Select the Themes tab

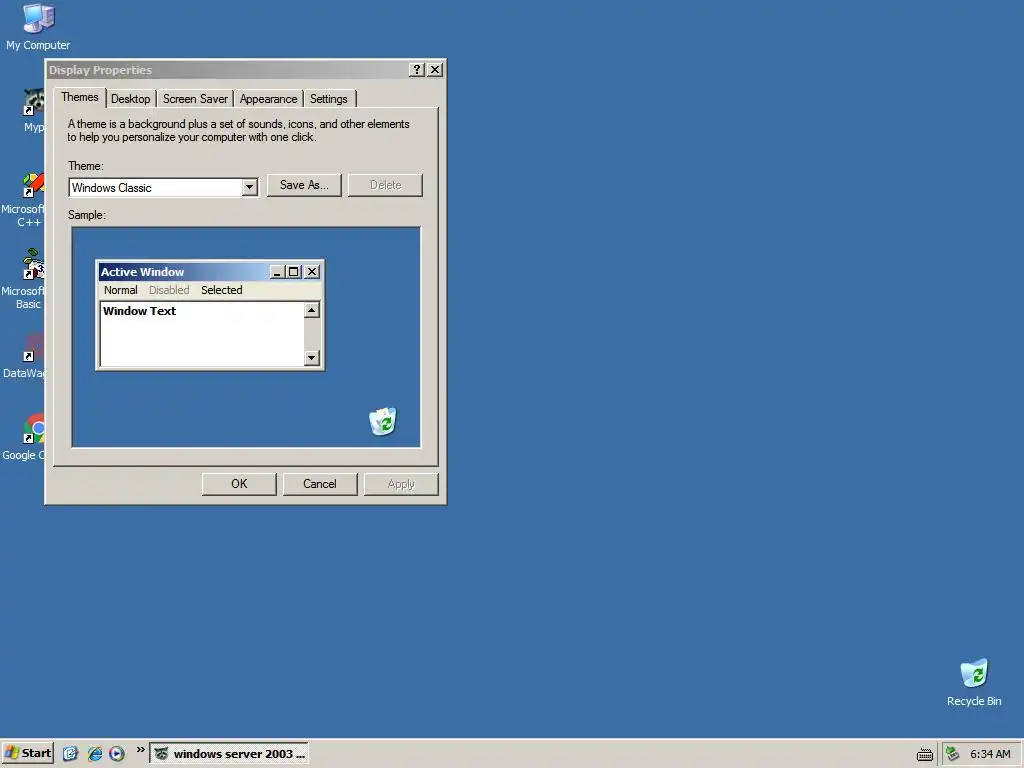[80, 97]
